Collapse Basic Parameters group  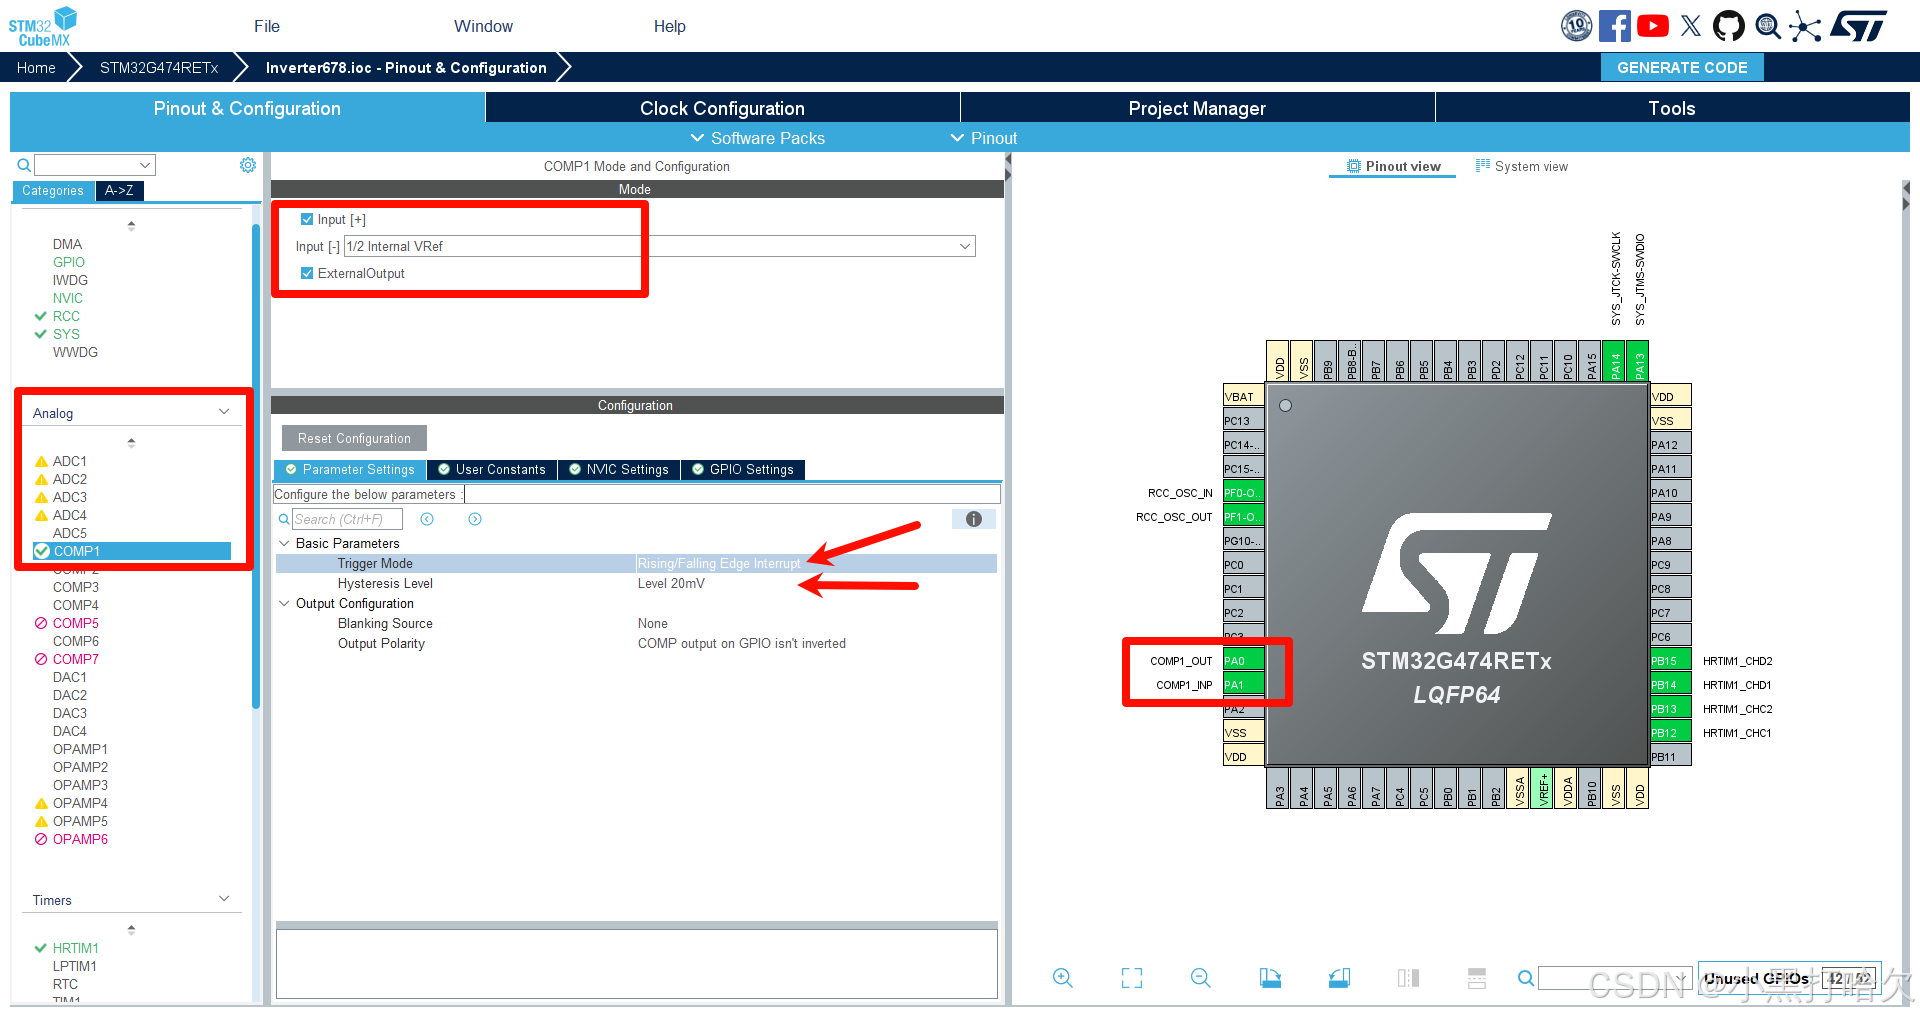[284, 543]
